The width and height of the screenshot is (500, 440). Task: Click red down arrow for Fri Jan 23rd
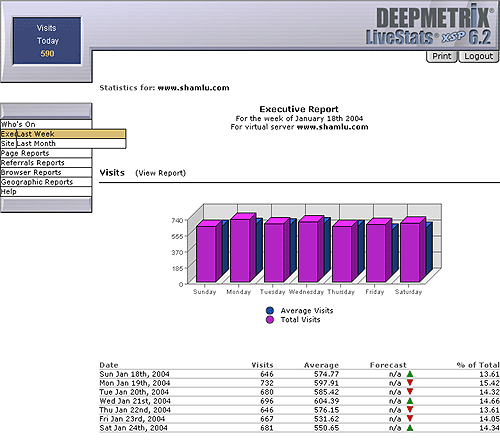click(x=410, y=418)
